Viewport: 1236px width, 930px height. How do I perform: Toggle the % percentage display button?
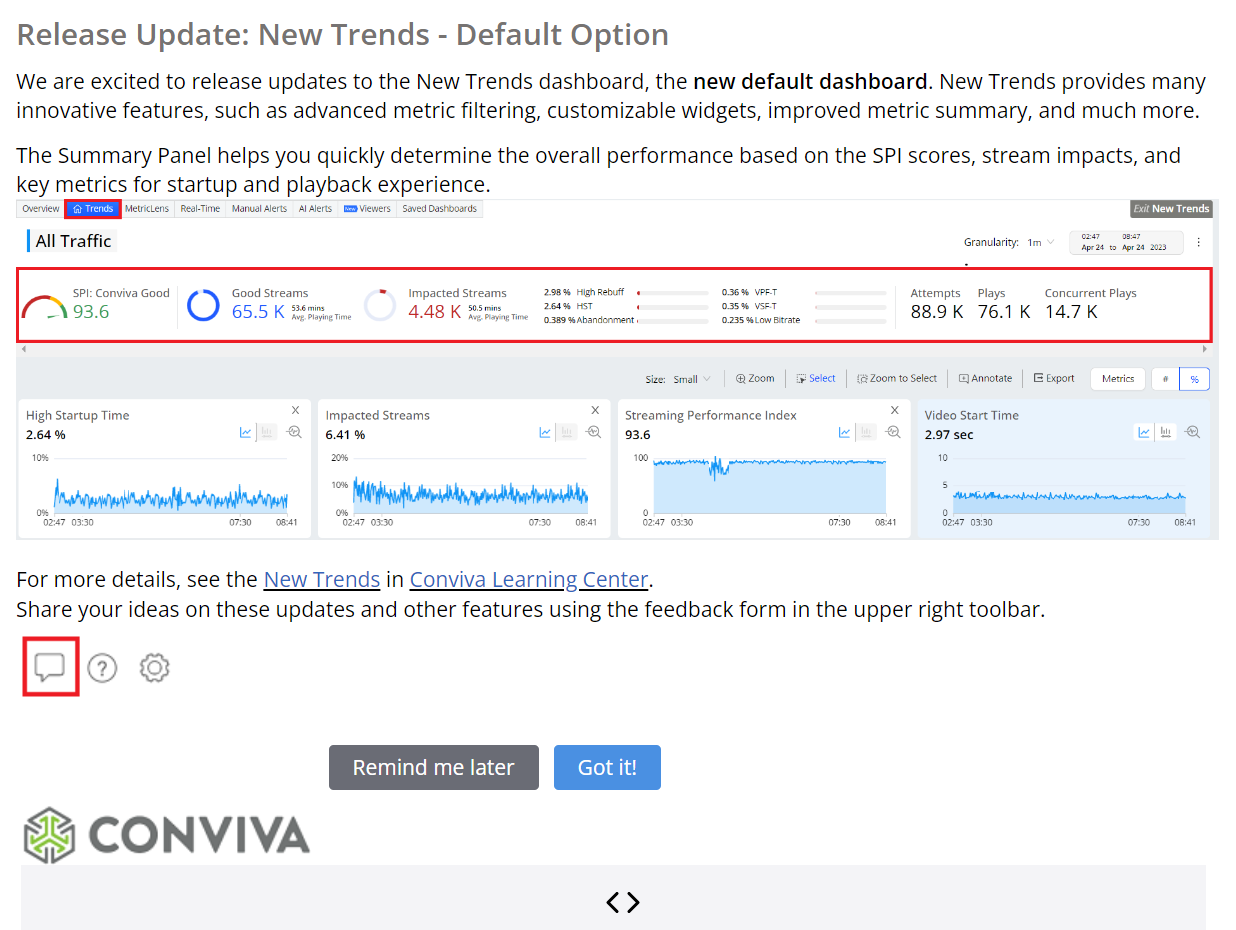point(1194,379)
